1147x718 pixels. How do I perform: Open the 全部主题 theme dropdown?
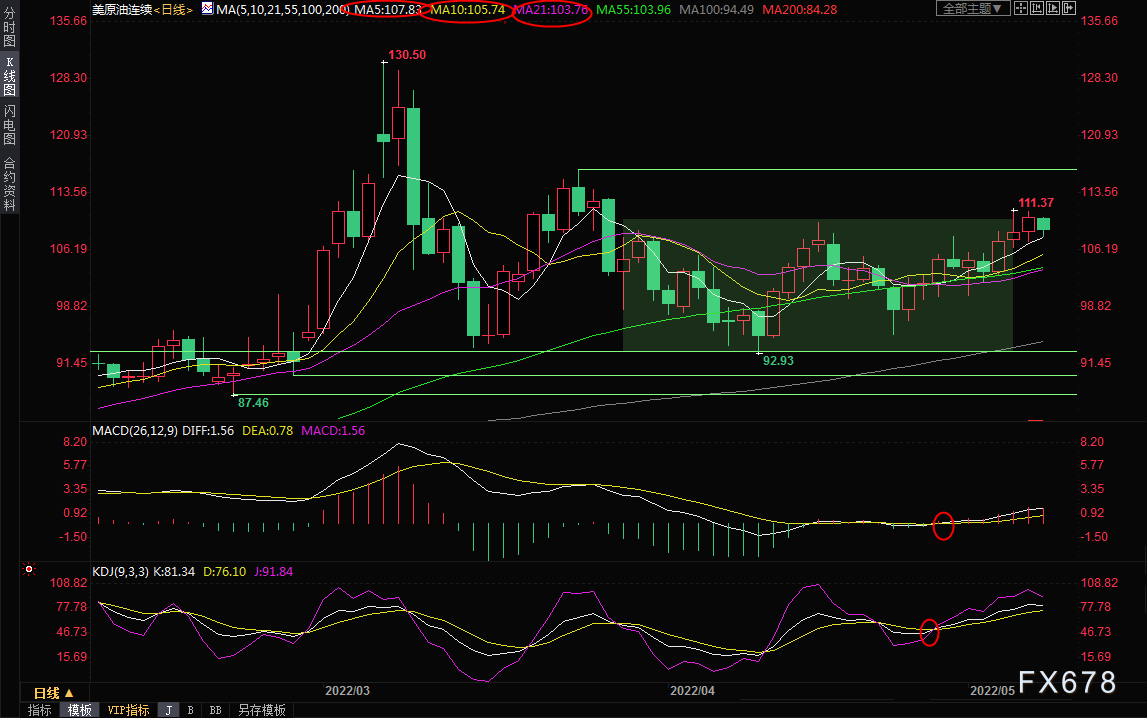[974, 8]
